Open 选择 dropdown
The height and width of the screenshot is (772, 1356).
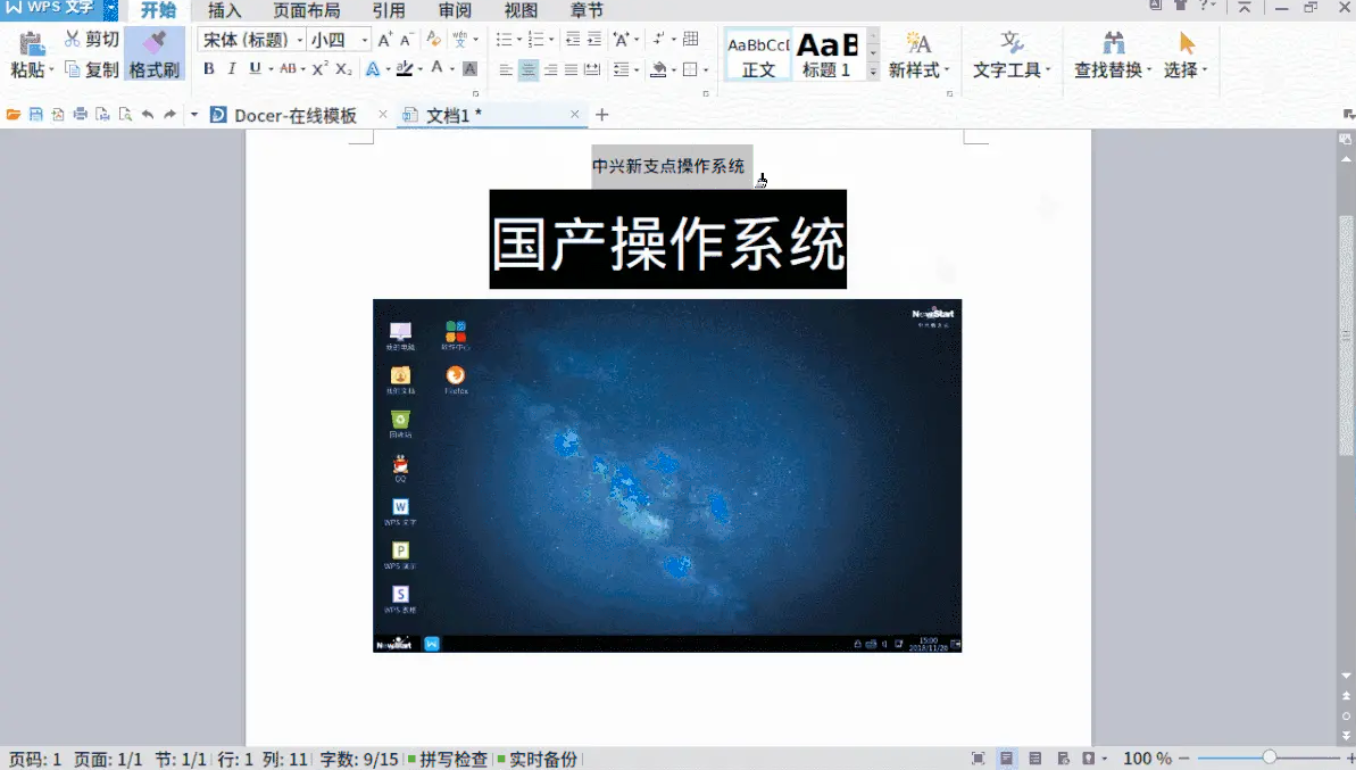click(x=1186, y=55)
